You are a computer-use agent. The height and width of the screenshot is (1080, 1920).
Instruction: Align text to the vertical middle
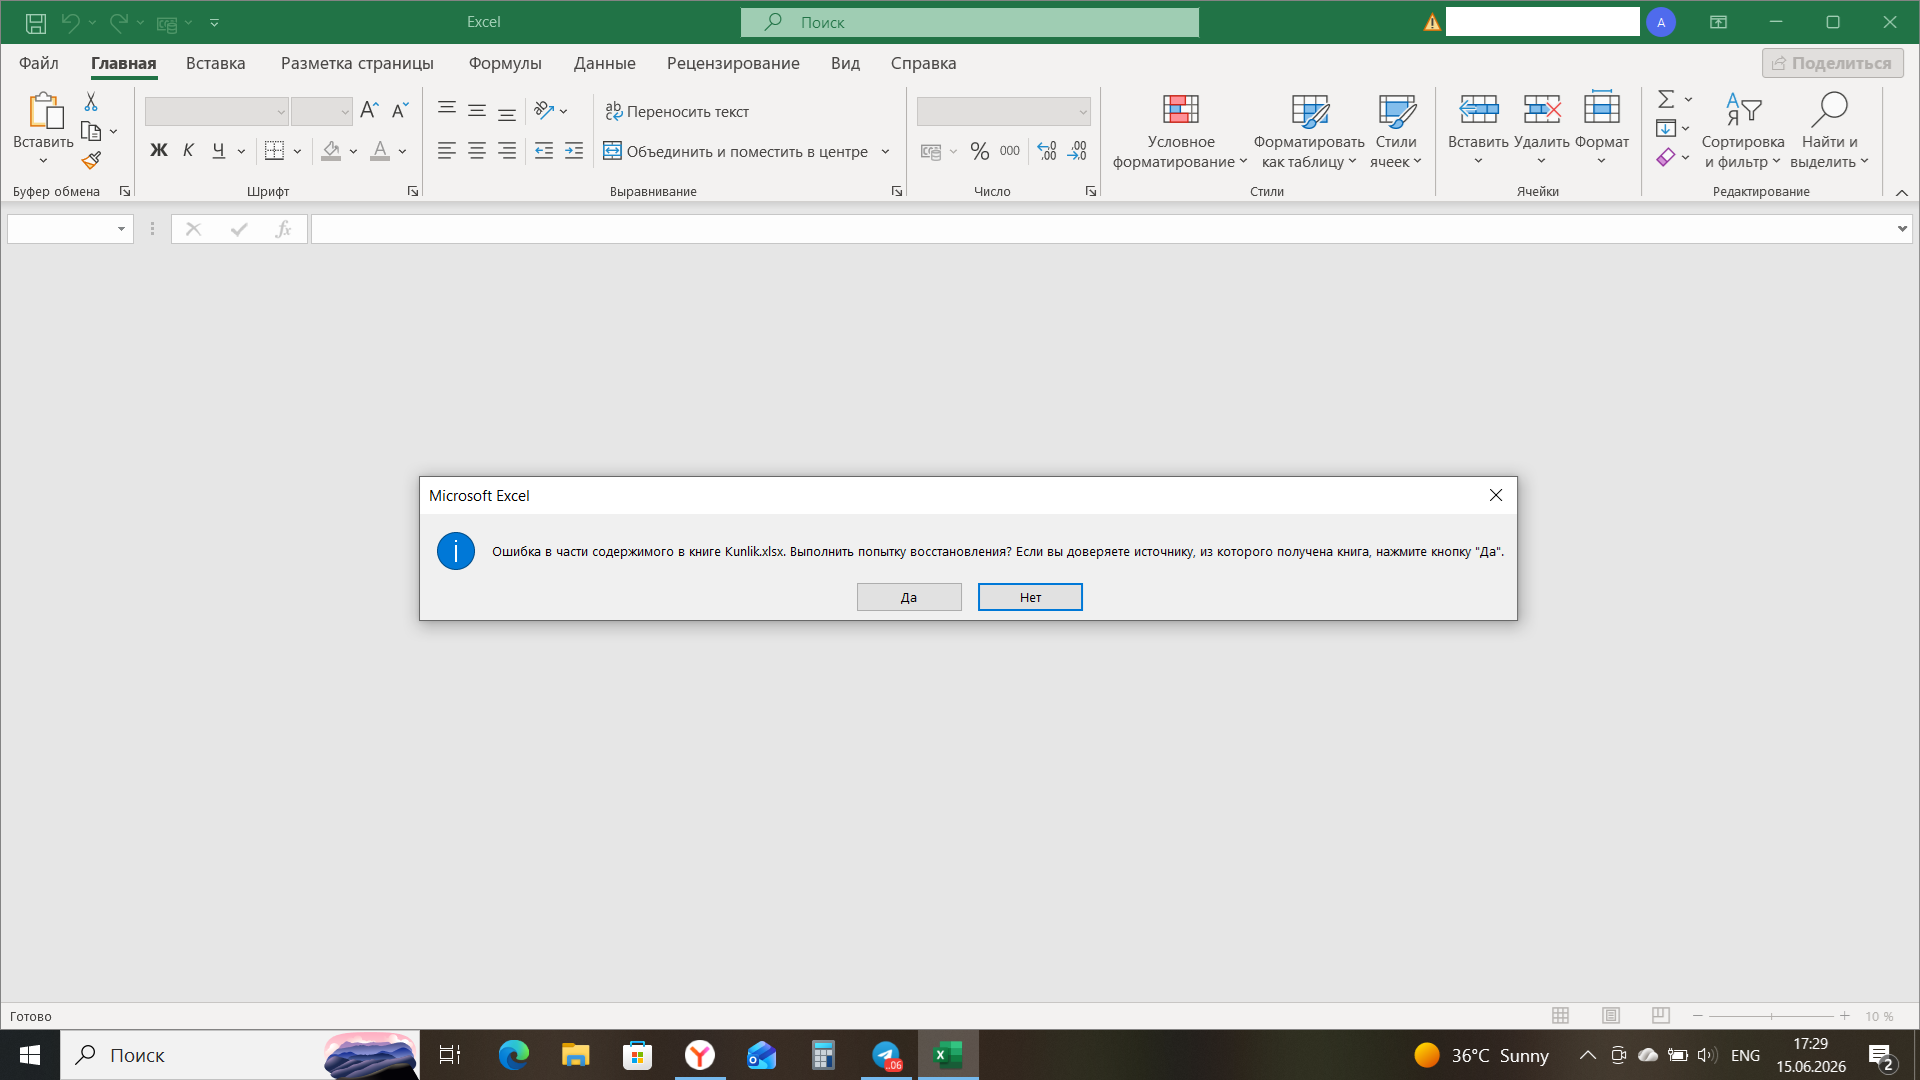(x=477, y=110)
